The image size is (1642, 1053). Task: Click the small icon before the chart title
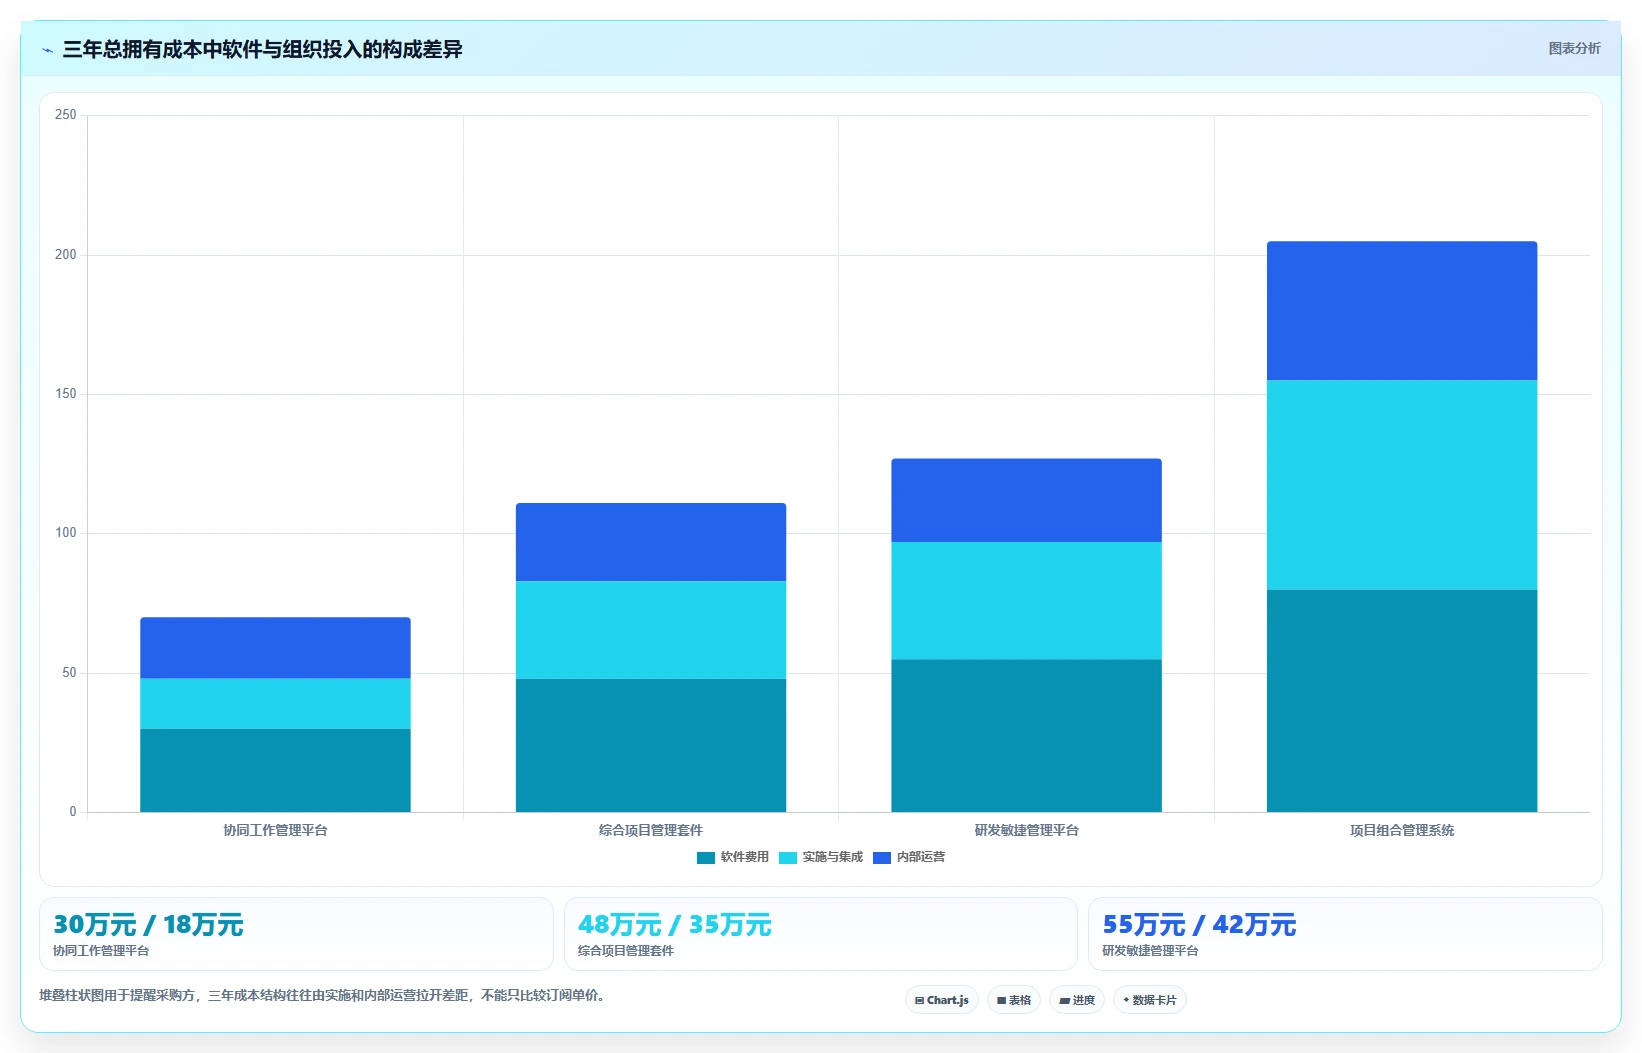pyautogui.click(x=47, y=50)
